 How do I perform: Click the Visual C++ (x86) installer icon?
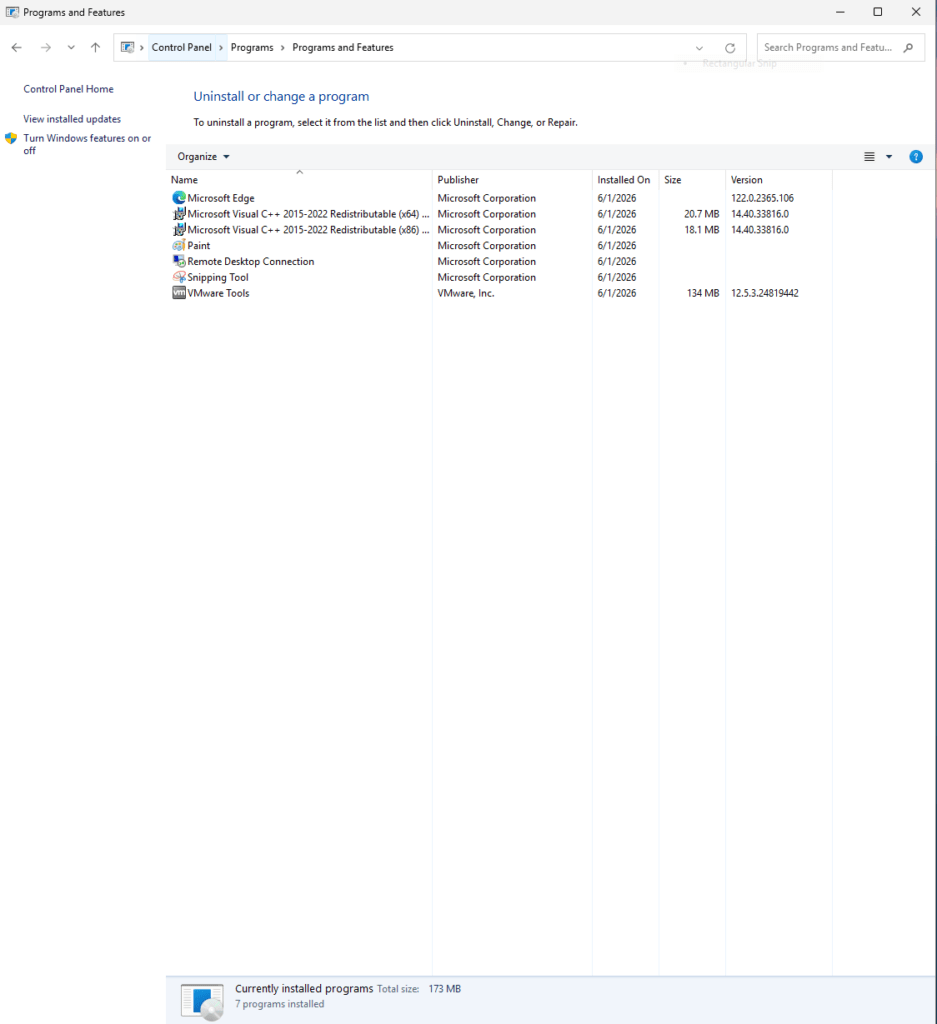pyautogui.click(x=179, y=230)
